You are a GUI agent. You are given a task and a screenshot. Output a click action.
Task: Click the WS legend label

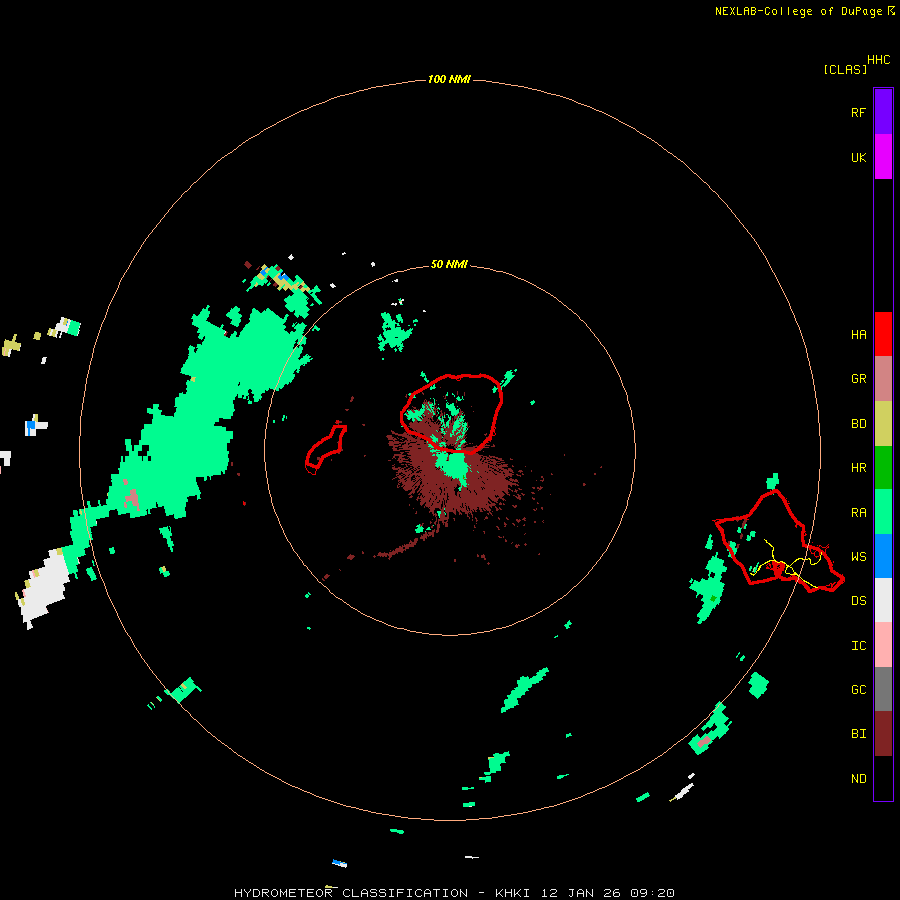(858, 557)
